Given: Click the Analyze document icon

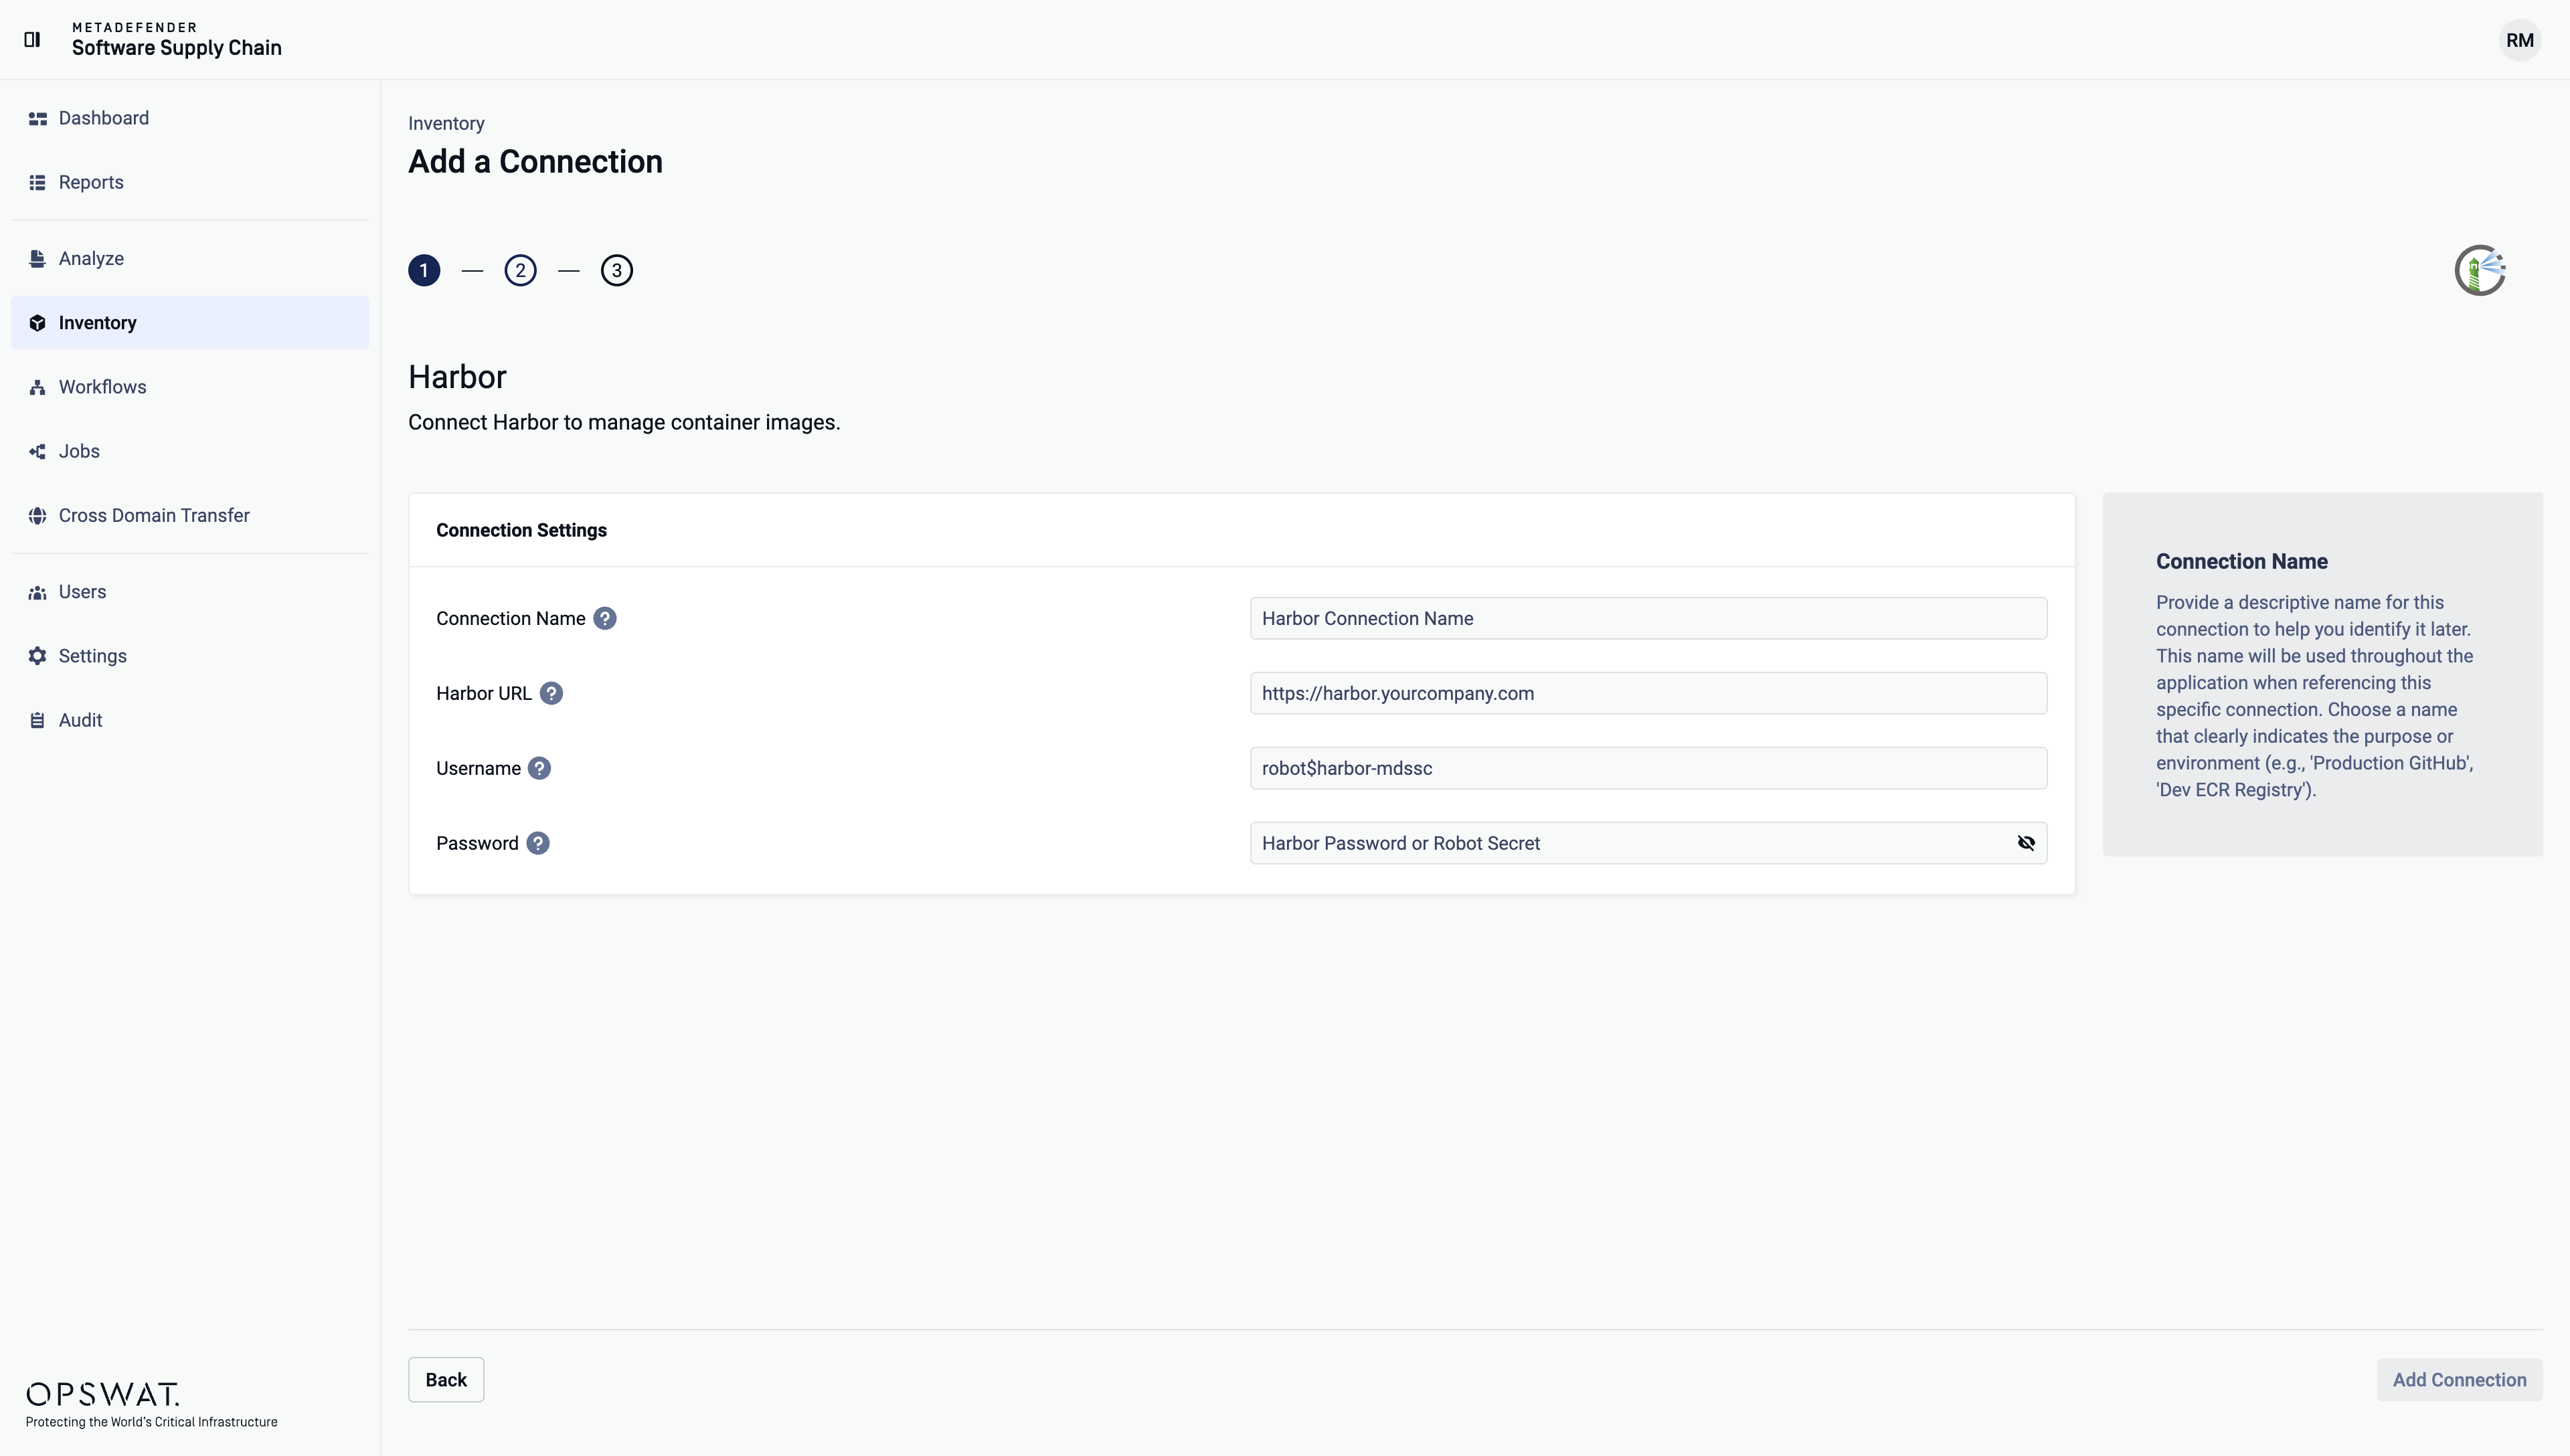Looking at the screenshot, I should pyautogui.click(x=37, y=258).
